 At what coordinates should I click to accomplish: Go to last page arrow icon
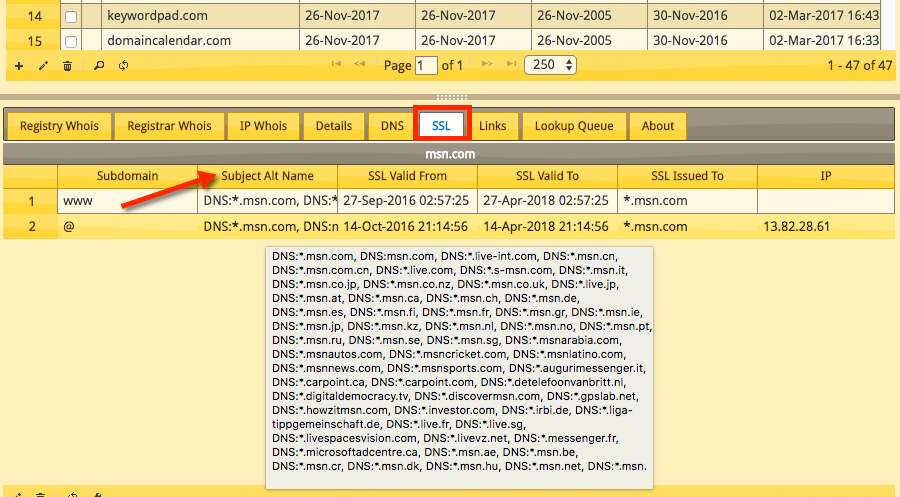click(511, 64)
